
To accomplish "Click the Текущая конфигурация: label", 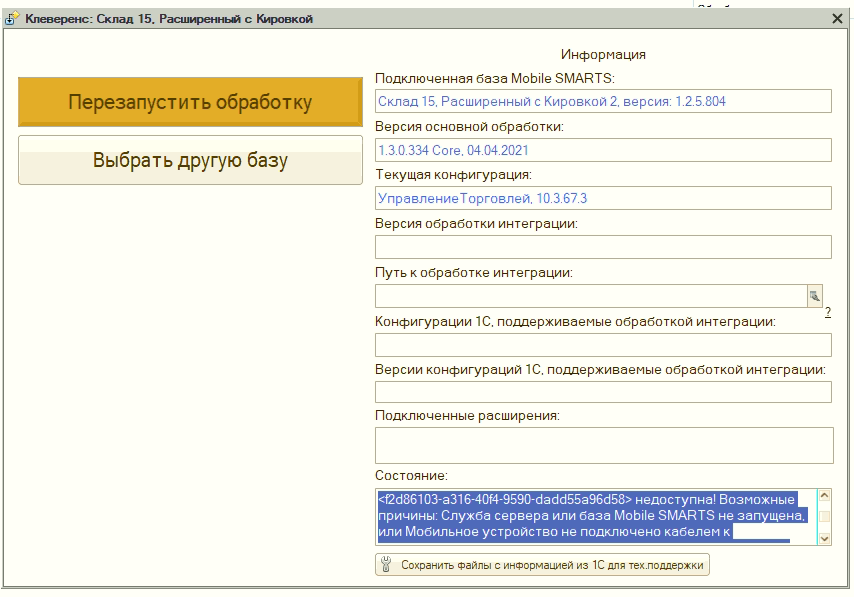I will (x=453, y=175).
